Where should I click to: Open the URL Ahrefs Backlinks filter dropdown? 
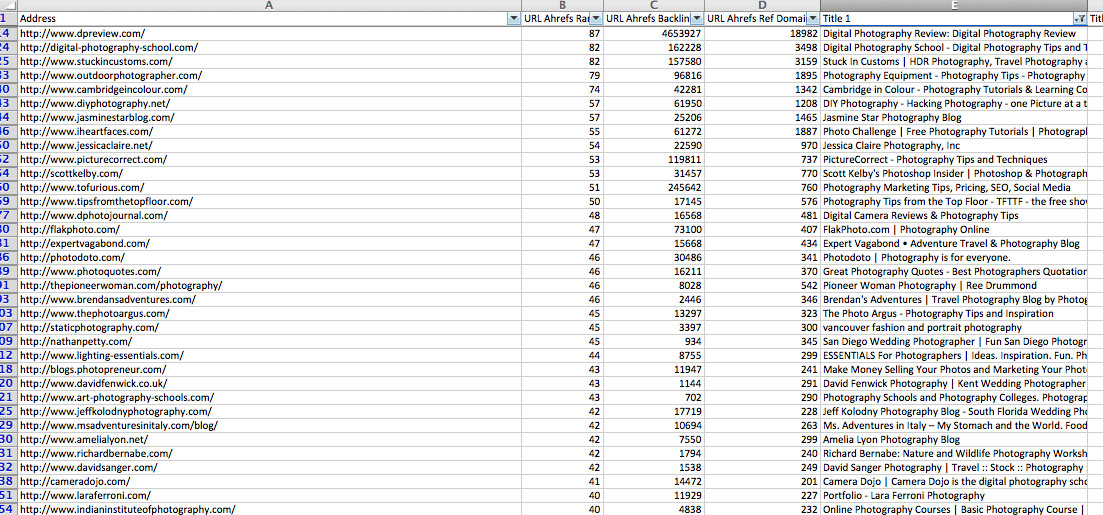695,19
